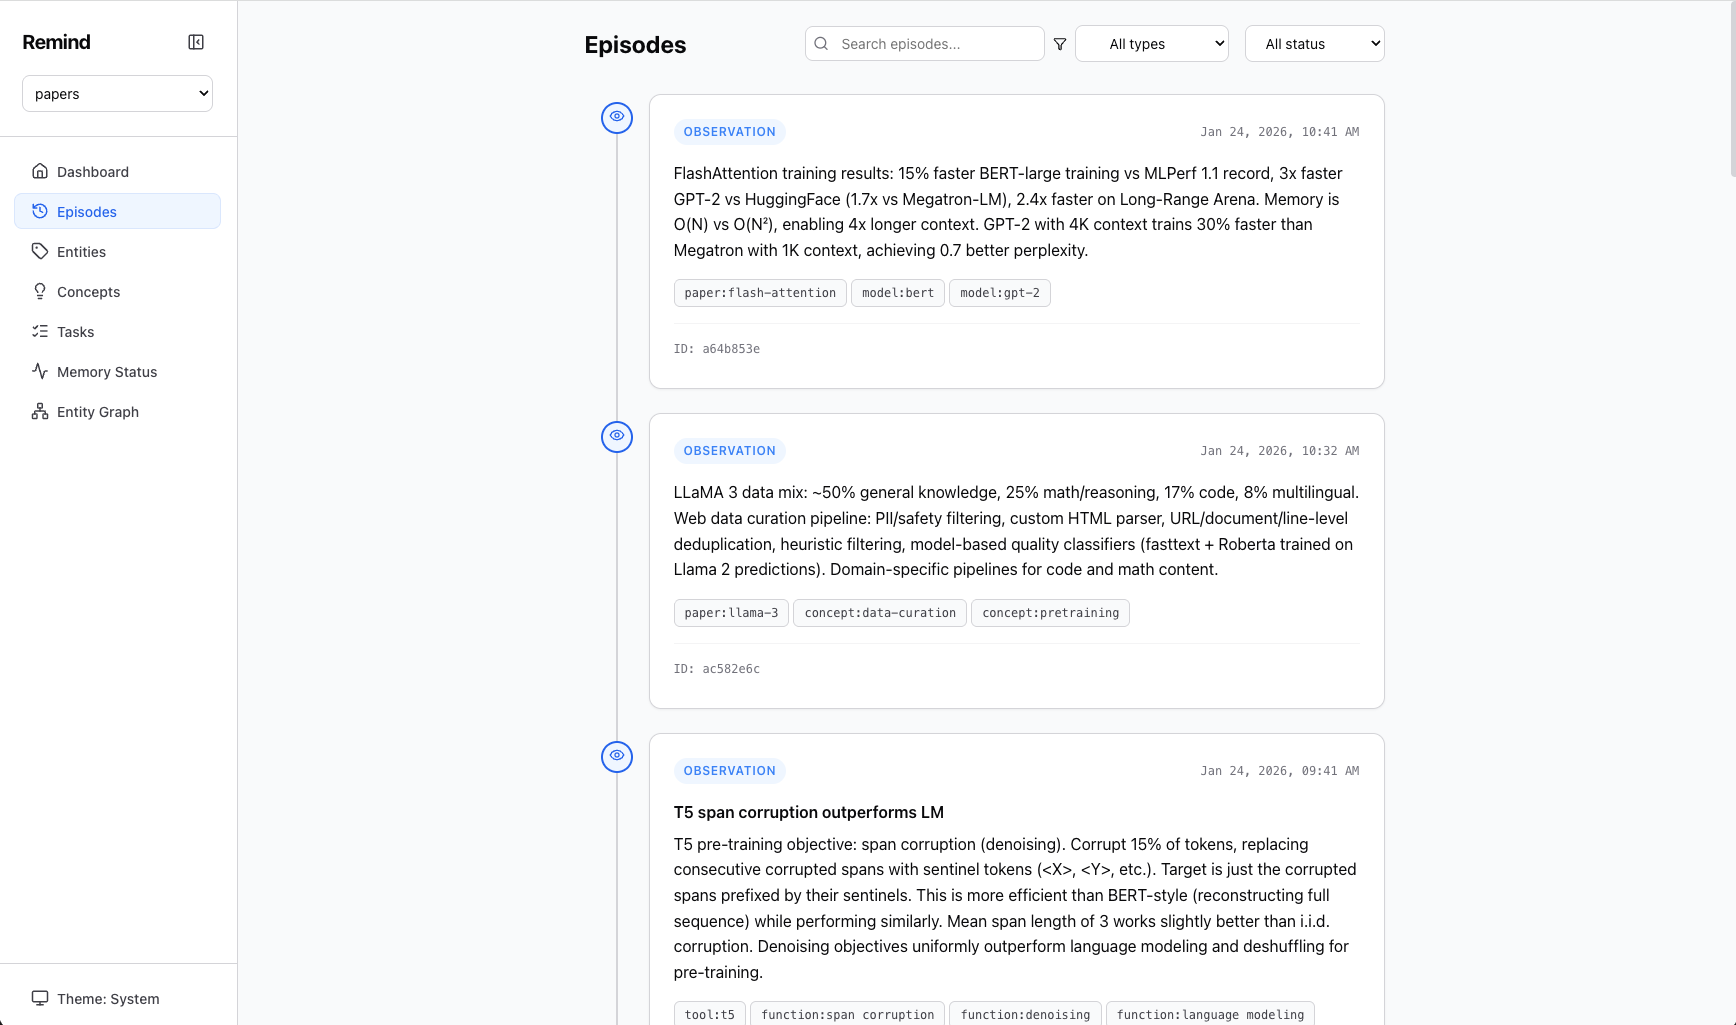
Task: Click the Concepts lightbulb icon
Action: click(40, 291)
